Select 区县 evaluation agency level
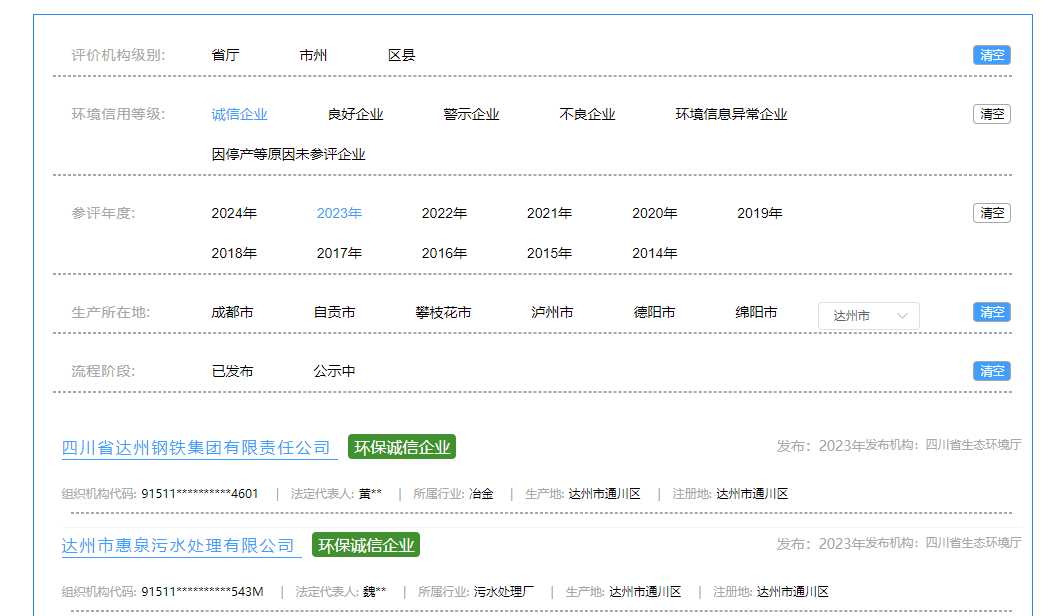The width and height of the screenshot is (1048, 616). point(401,55)
